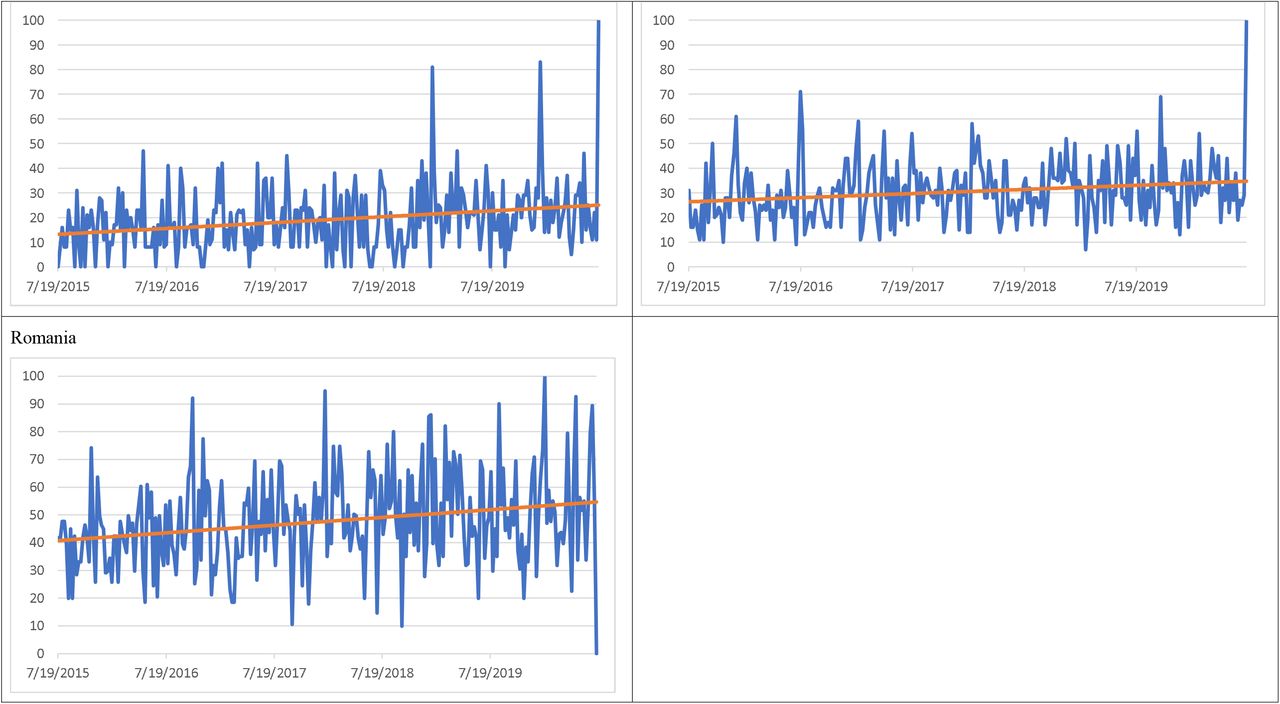Click 7/19/2017 axis label in top-left chart
This screenshot has height=704, width=1280.
(274, 287)
